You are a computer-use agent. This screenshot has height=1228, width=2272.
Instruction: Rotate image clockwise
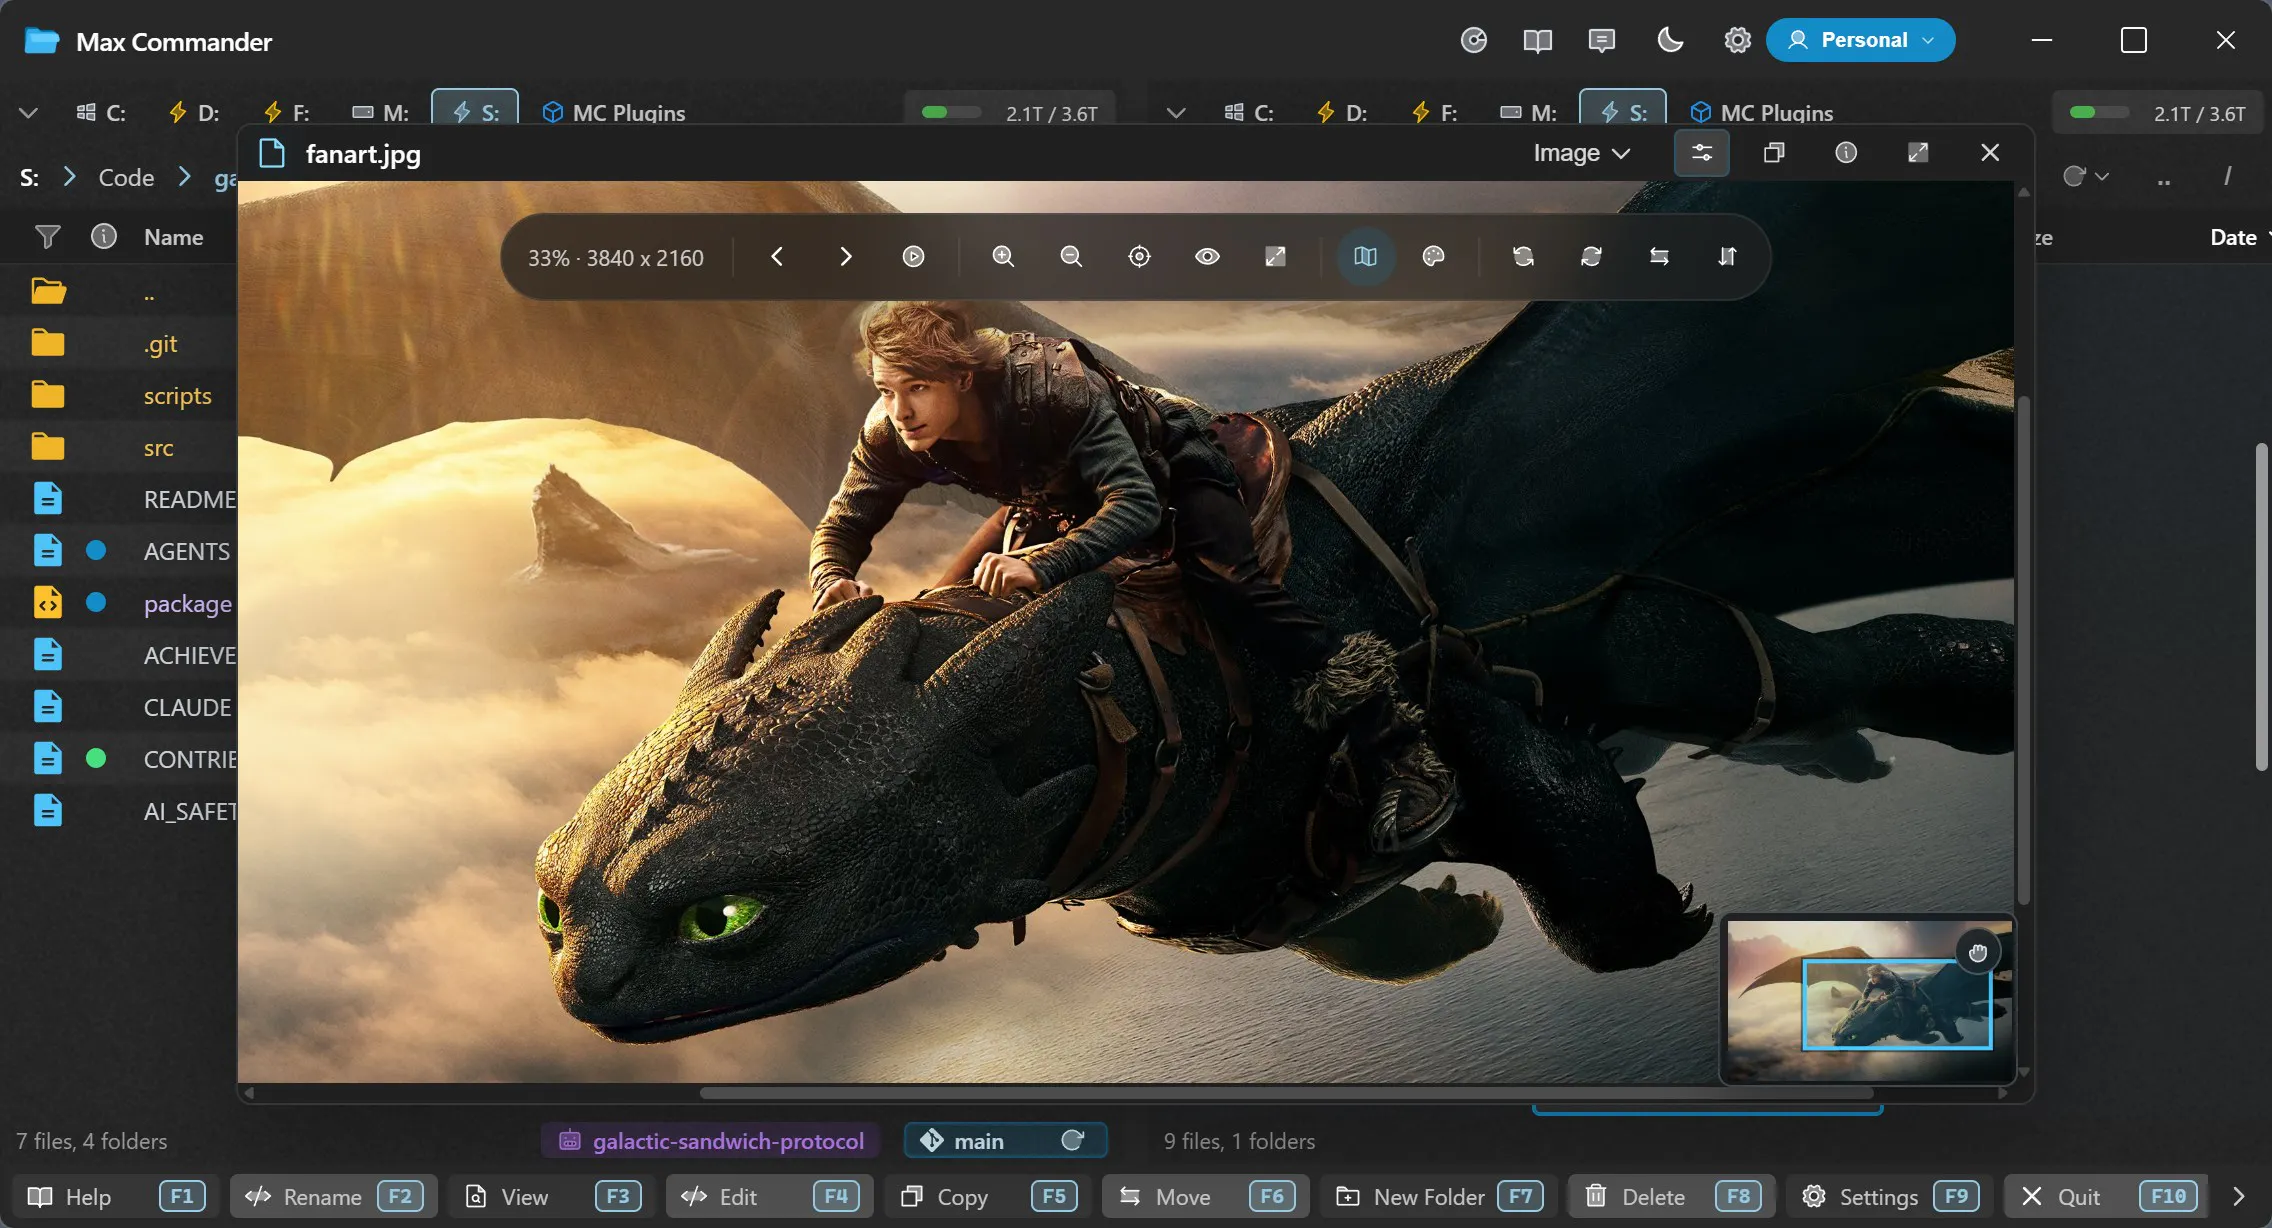click(x=1591, y=257)
